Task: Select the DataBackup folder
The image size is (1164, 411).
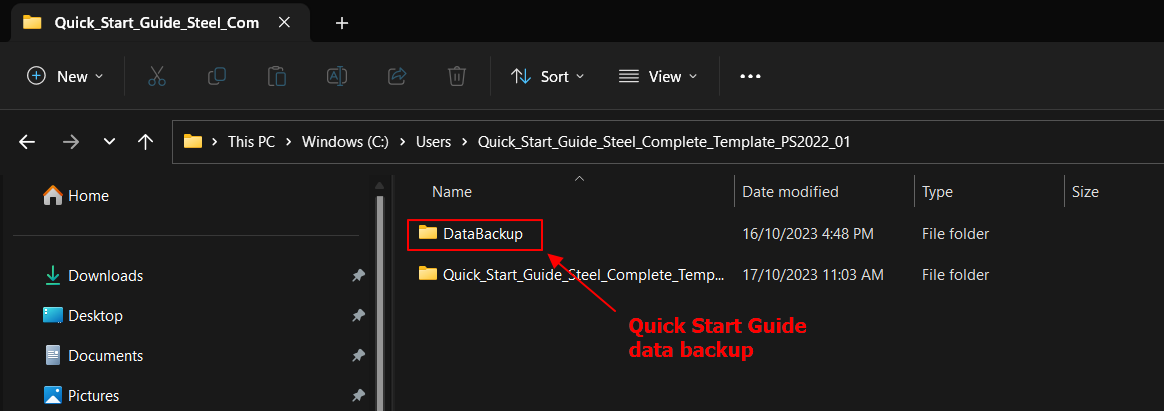Action: click(482, 234)
